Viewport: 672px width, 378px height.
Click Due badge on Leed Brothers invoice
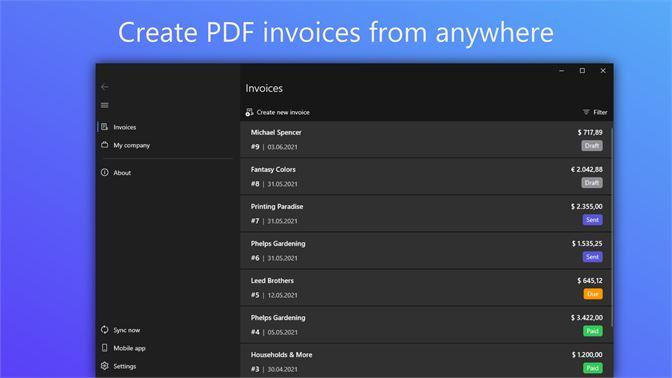(x=593, y=294)
